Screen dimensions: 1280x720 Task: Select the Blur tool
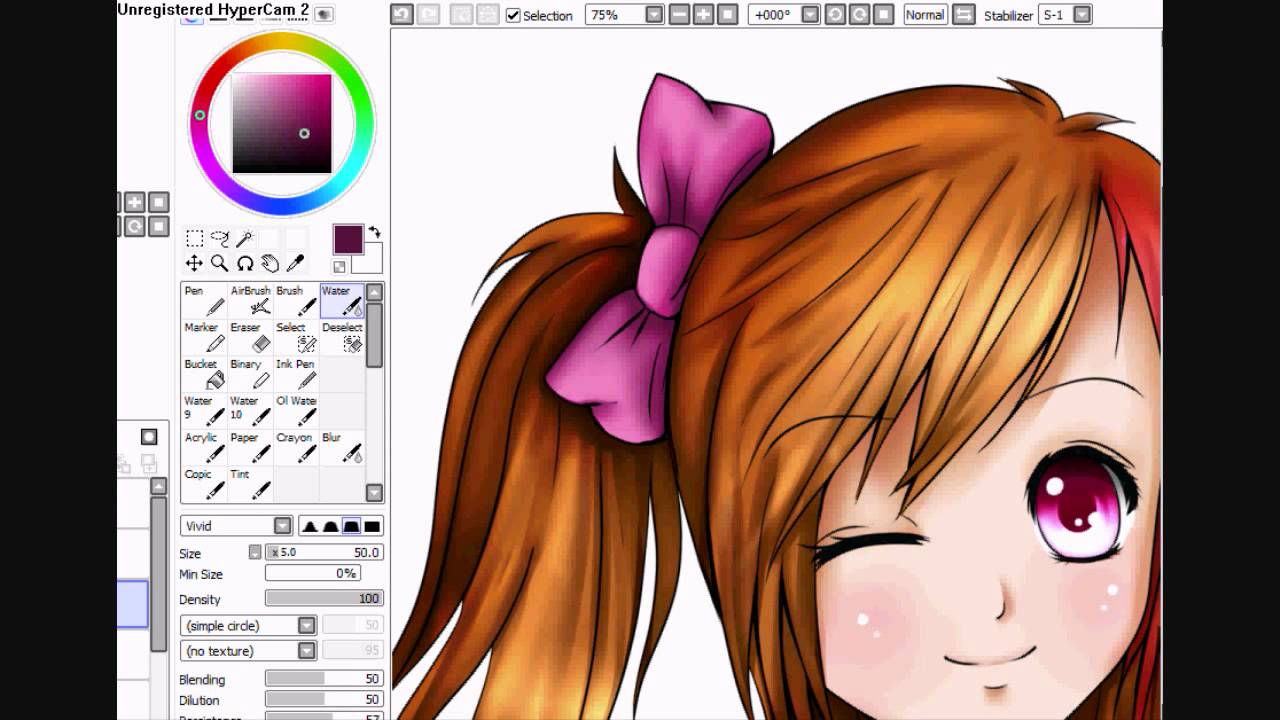point(342,448)
